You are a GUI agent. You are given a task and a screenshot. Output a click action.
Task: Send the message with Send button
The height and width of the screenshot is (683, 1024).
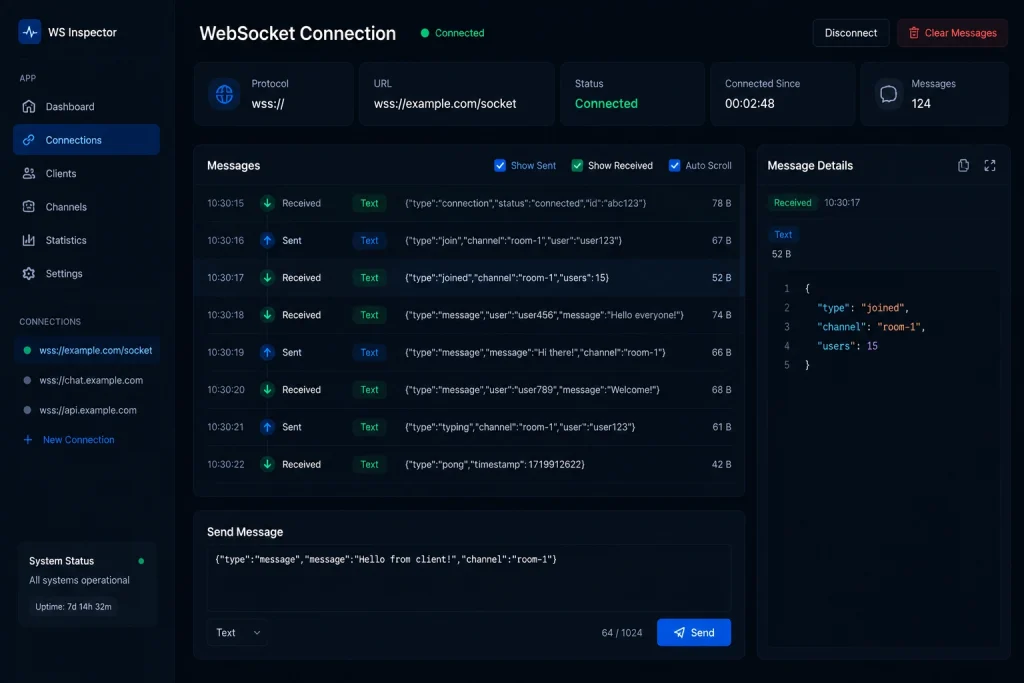[694, 632]
